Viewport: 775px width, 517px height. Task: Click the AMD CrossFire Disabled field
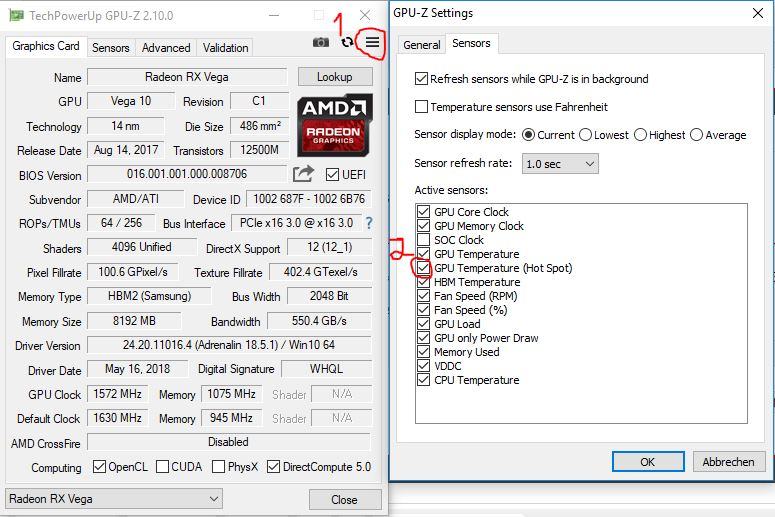[229, 442]
